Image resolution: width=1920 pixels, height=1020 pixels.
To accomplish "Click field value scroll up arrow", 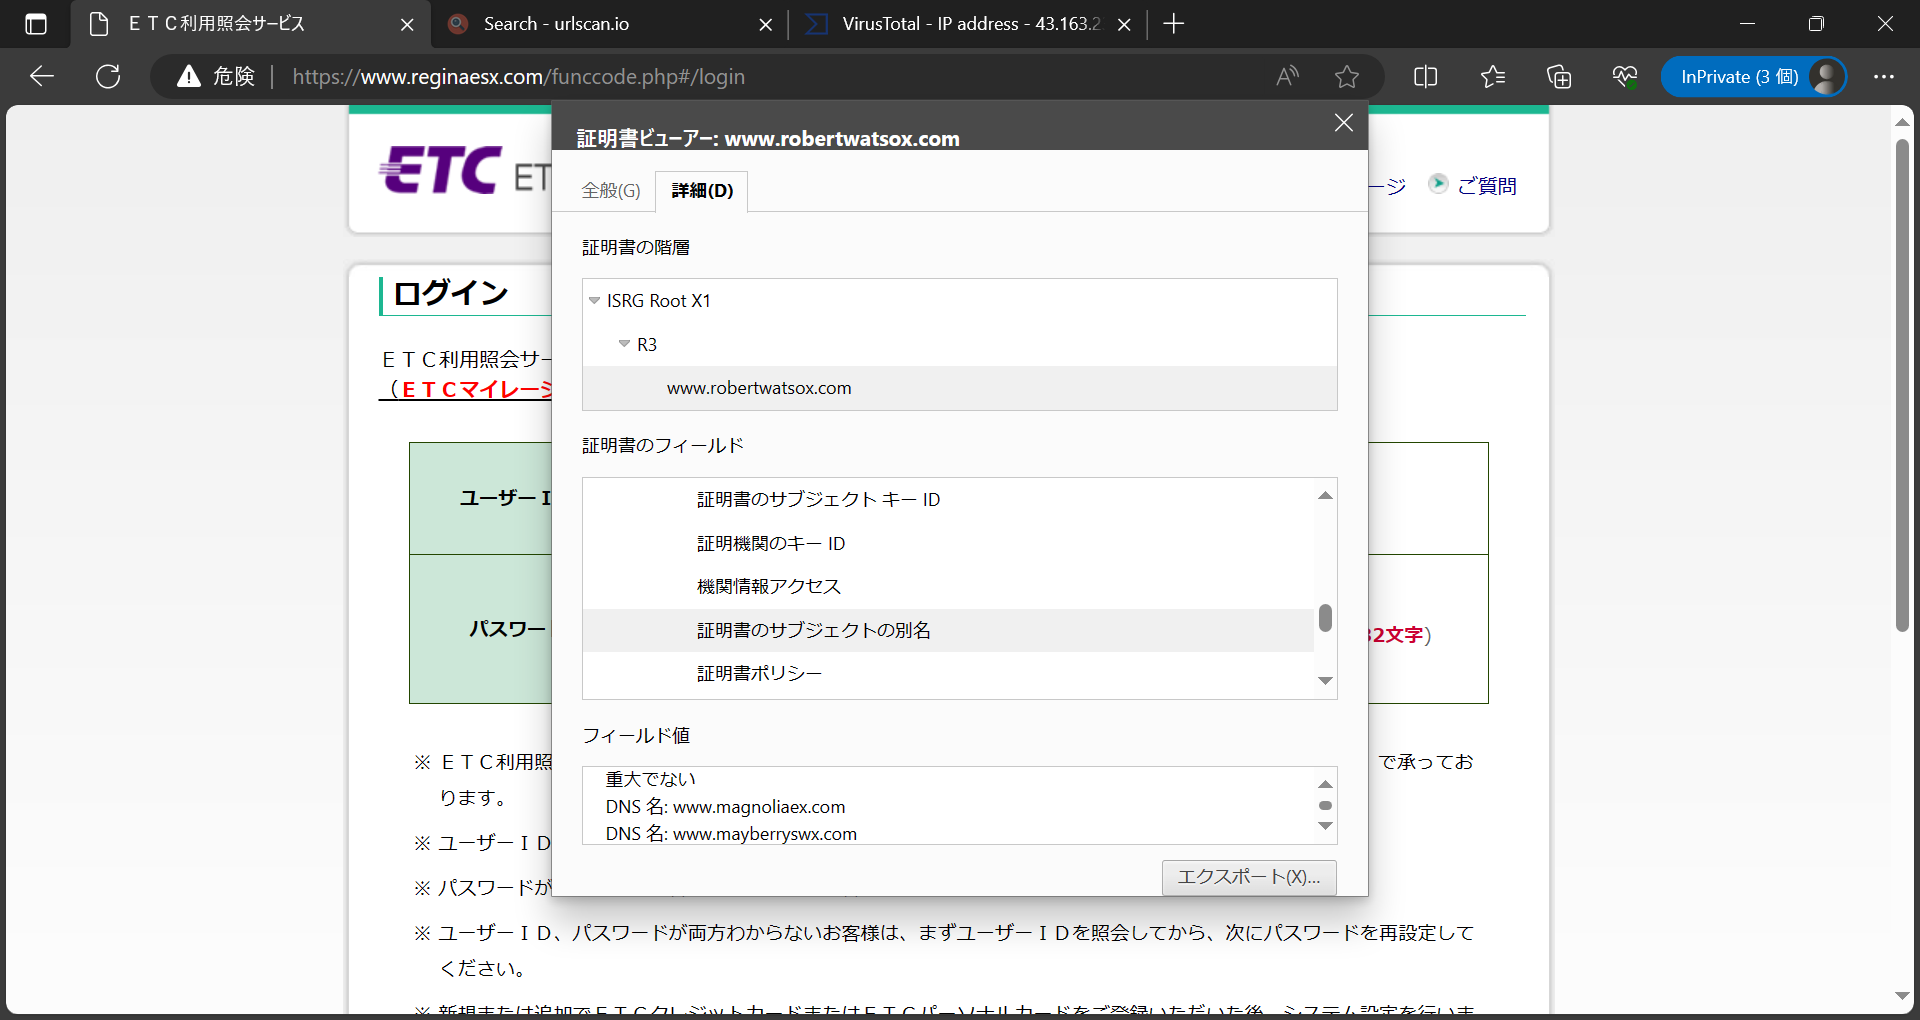I will 1325,784.
